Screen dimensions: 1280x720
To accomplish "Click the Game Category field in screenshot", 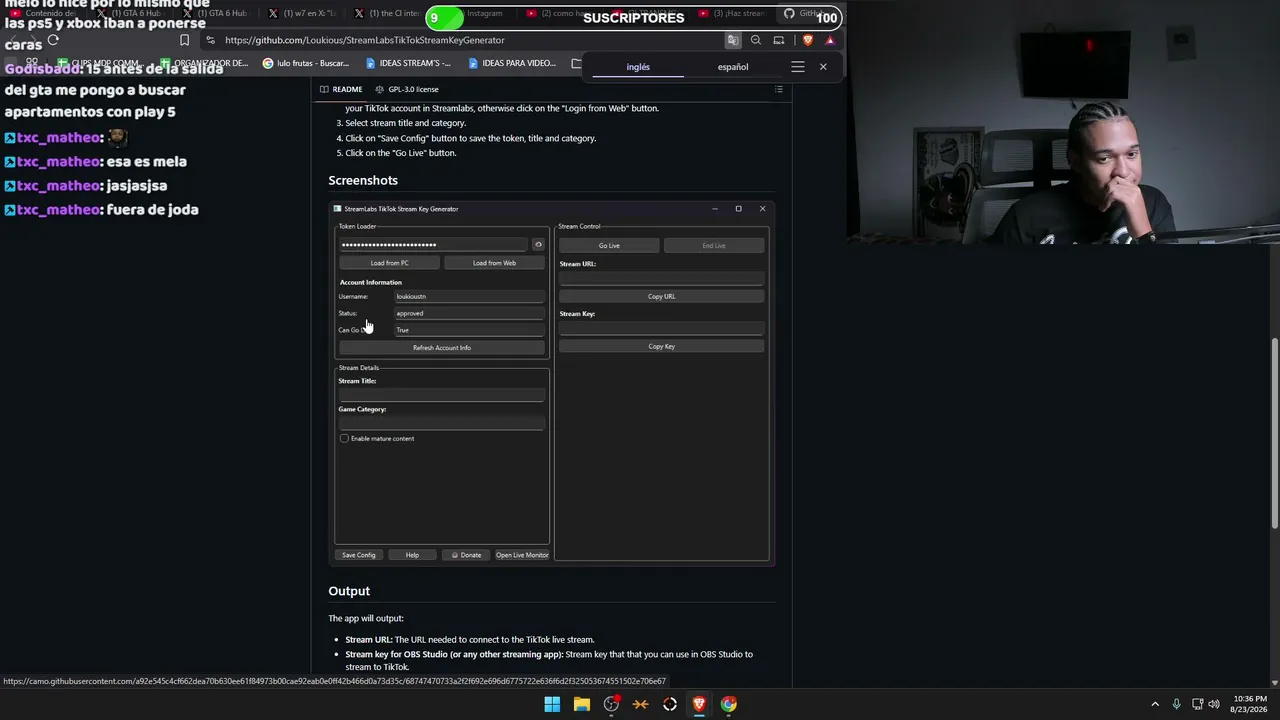I will (442, 423).
